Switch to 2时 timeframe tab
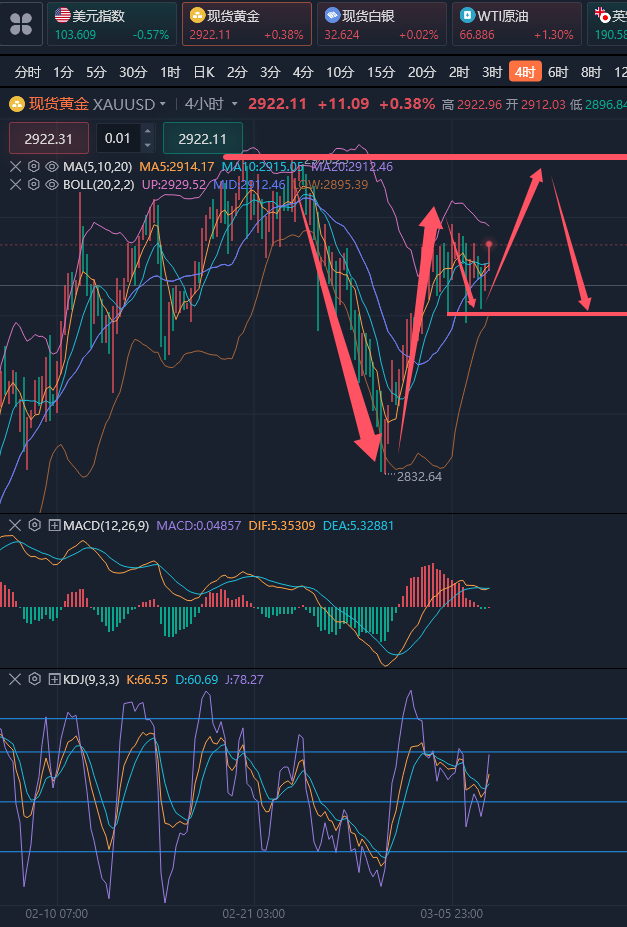The width and height of the screenshot is (627, 927). point(459,73)
